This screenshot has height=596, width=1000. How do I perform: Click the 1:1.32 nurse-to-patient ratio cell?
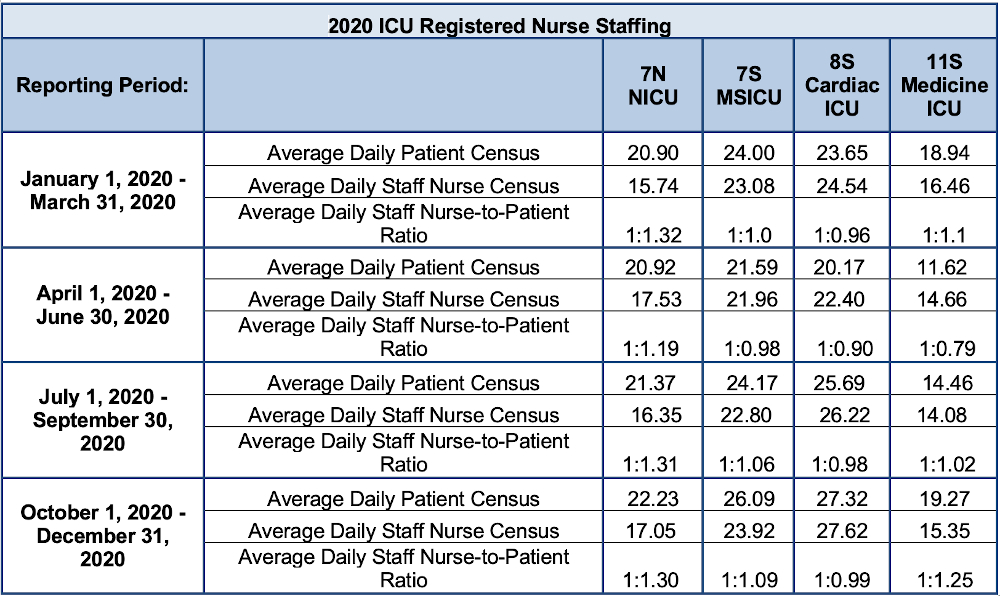click(x=652, y=236)
